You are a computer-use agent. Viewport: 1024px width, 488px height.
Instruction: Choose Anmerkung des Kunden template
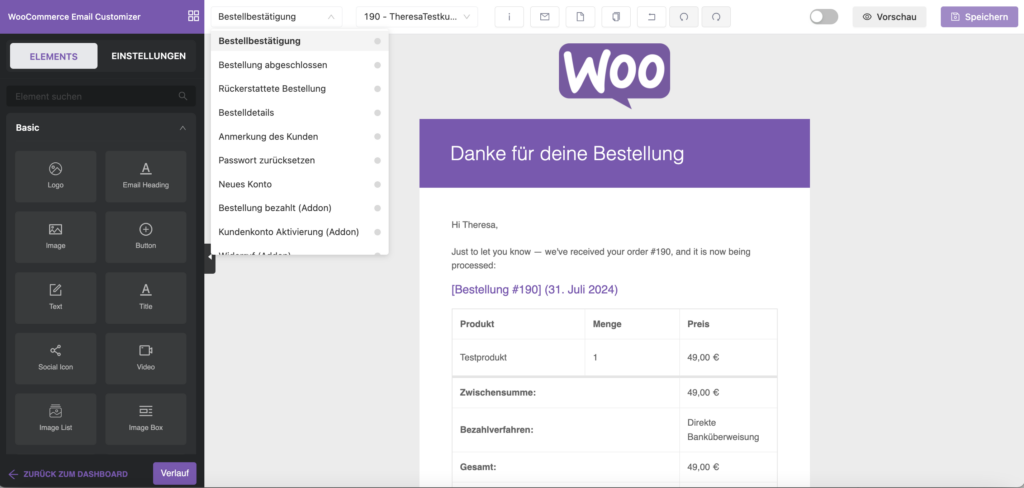click(x=300, y=137)
